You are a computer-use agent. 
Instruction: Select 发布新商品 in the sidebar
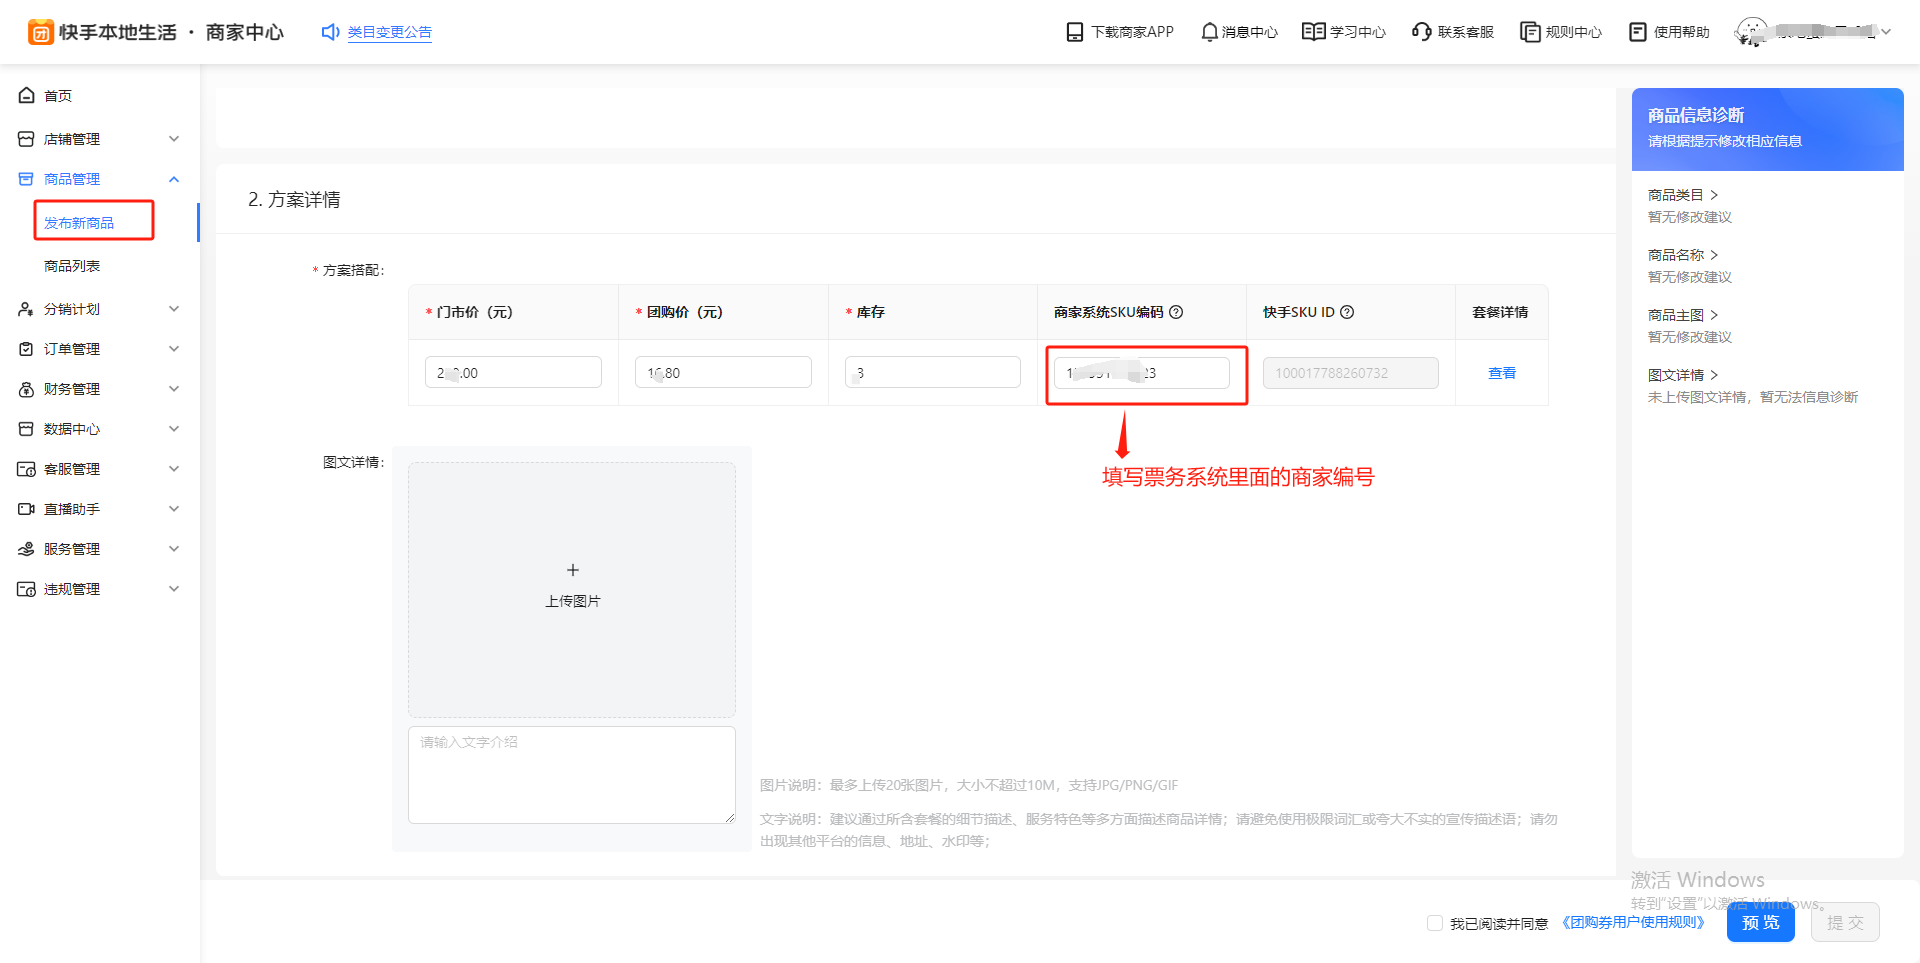(79, 223)
